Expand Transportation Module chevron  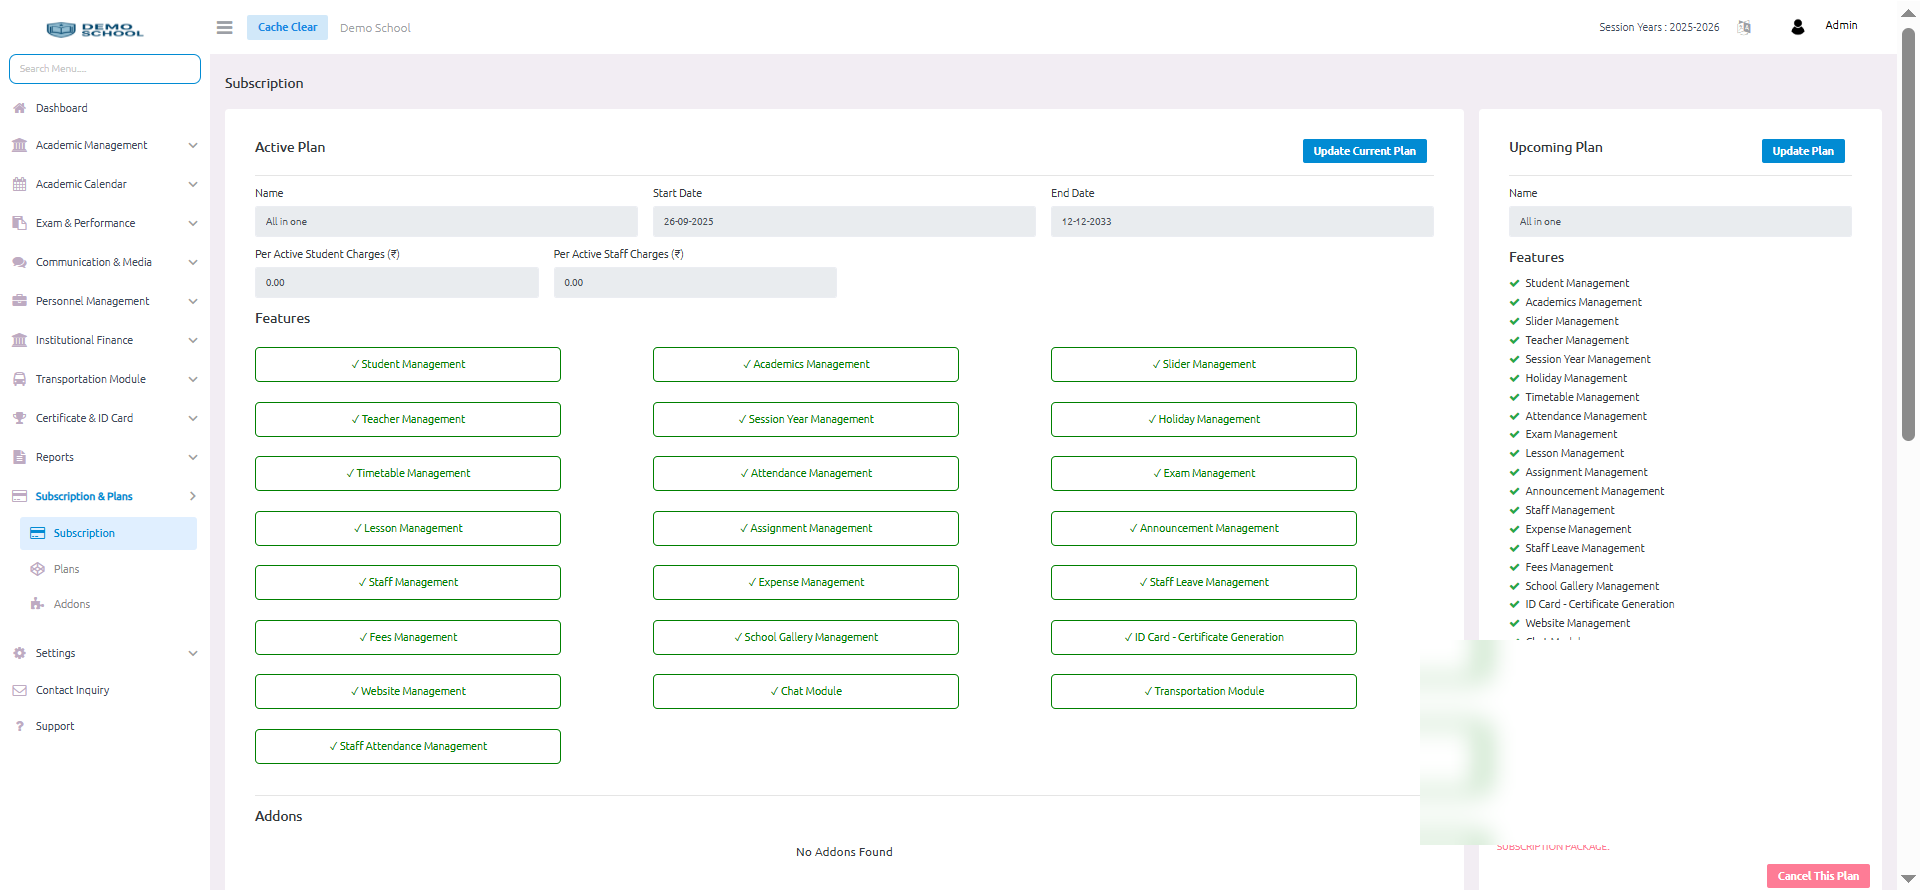(x=193, y=379)
